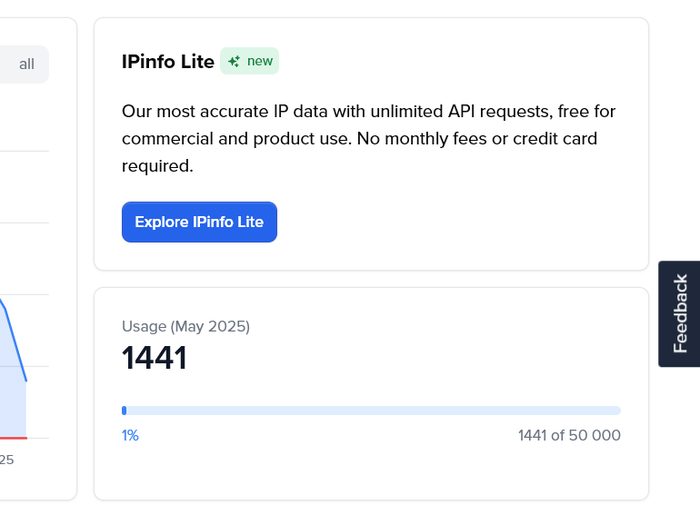Click the usage progress bar
The image size is (700, 515).
coord(400,410)
